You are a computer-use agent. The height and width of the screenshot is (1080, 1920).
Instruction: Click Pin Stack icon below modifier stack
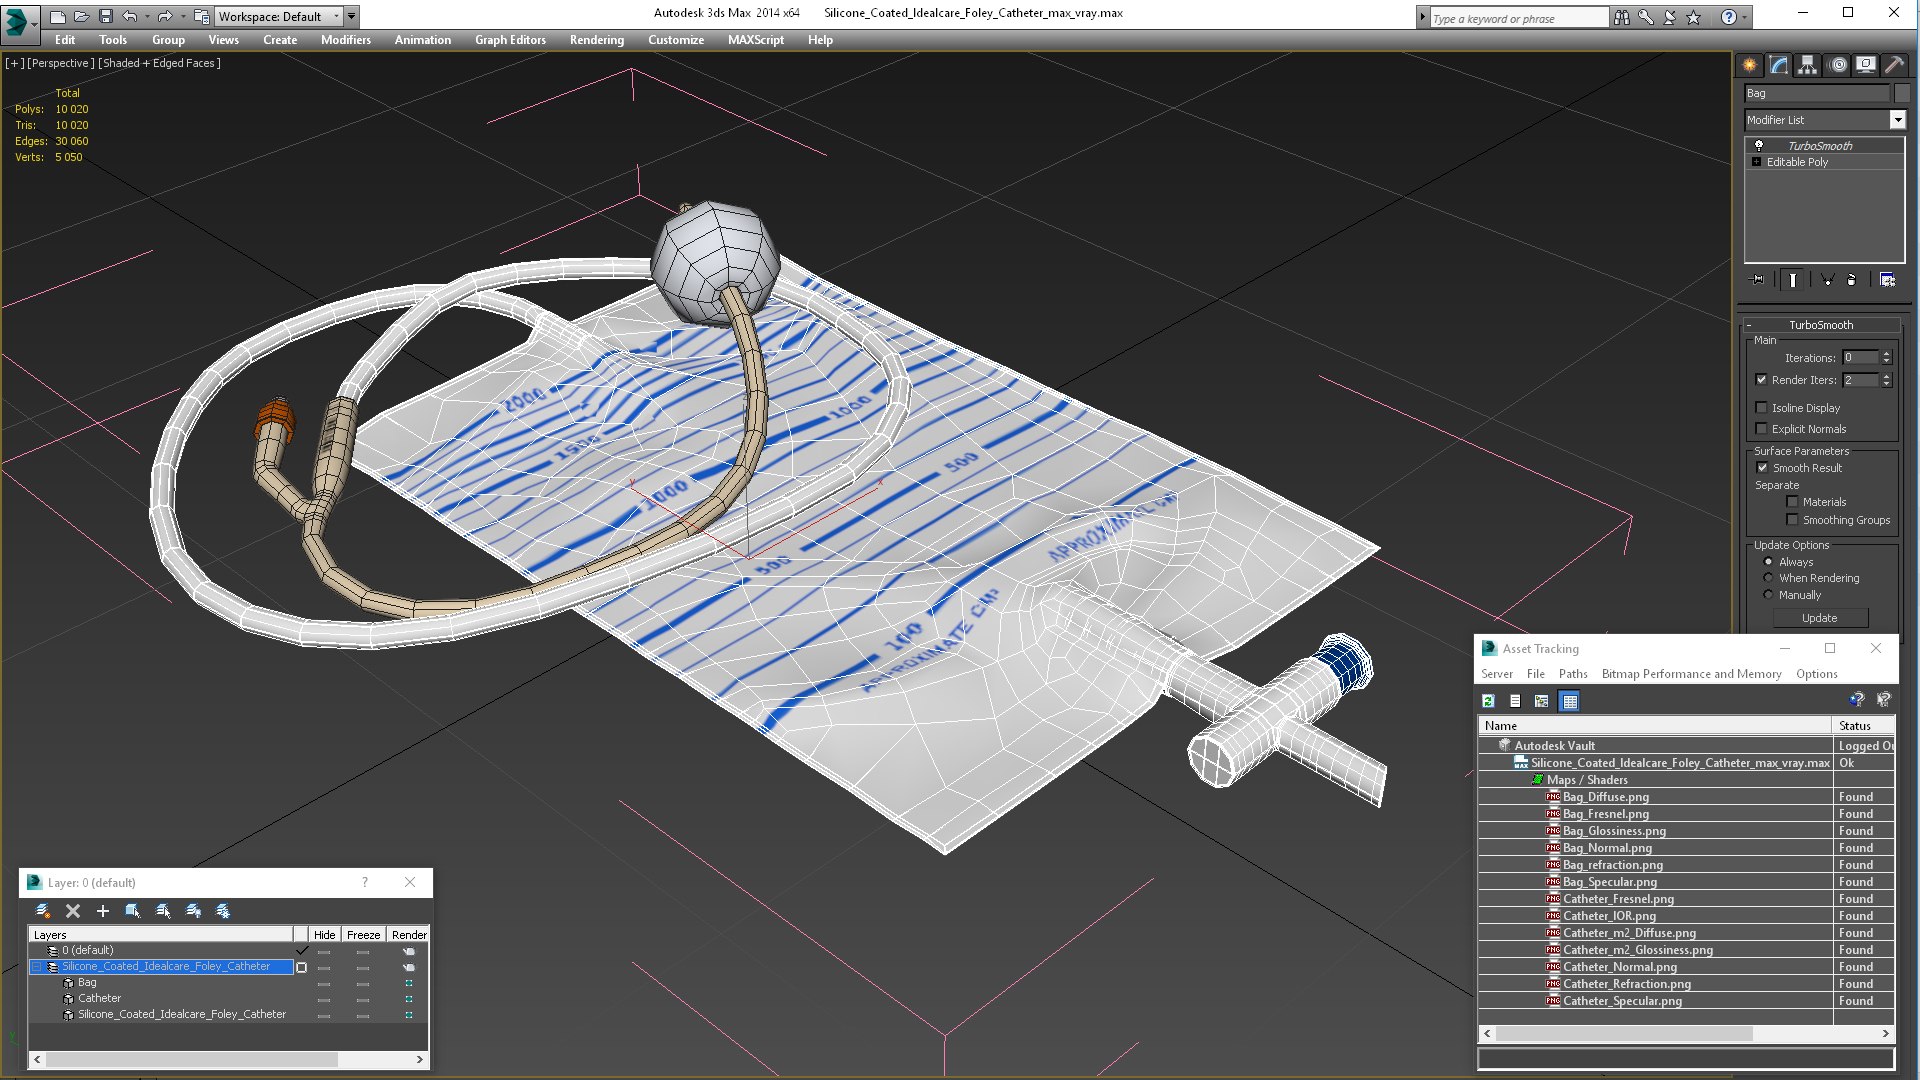pos(1759,280)
